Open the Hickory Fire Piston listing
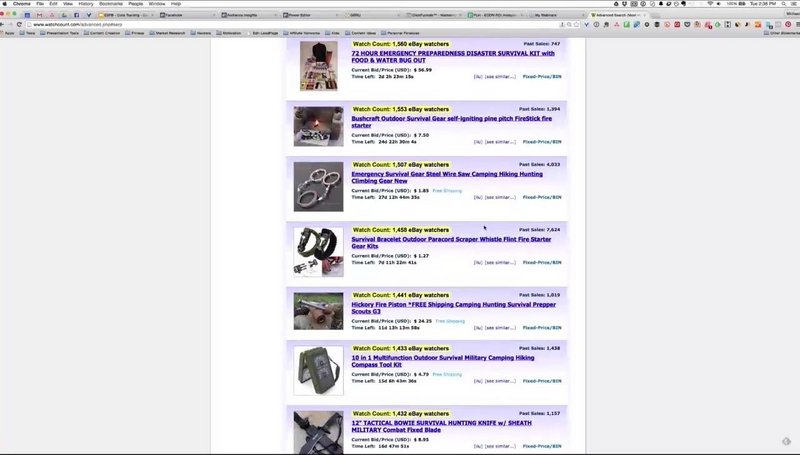This screenshot has width=800, height=455. pos(453,308)
